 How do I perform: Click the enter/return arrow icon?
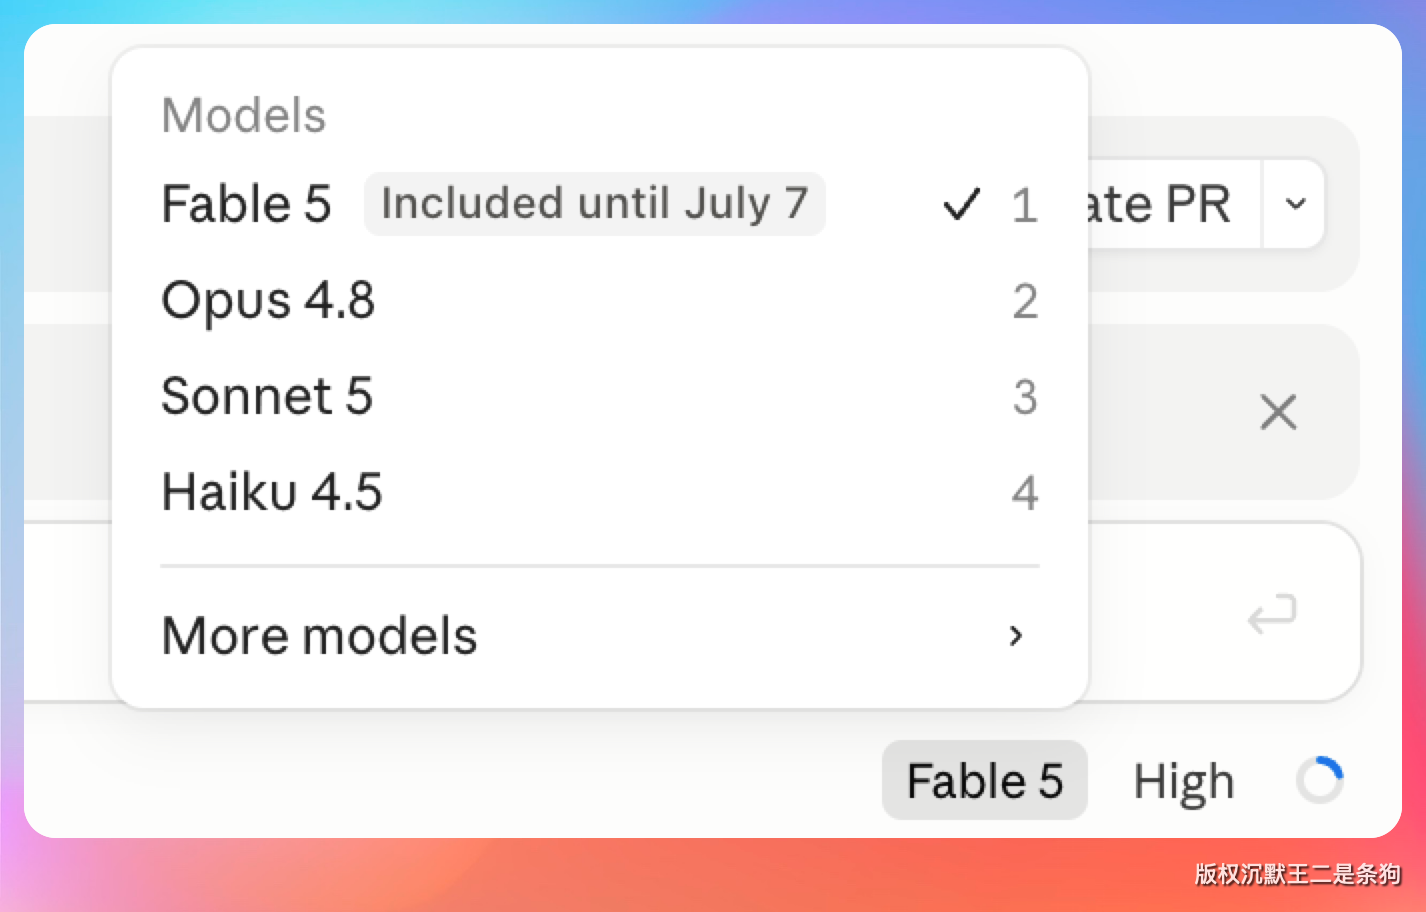(1272, 614)
